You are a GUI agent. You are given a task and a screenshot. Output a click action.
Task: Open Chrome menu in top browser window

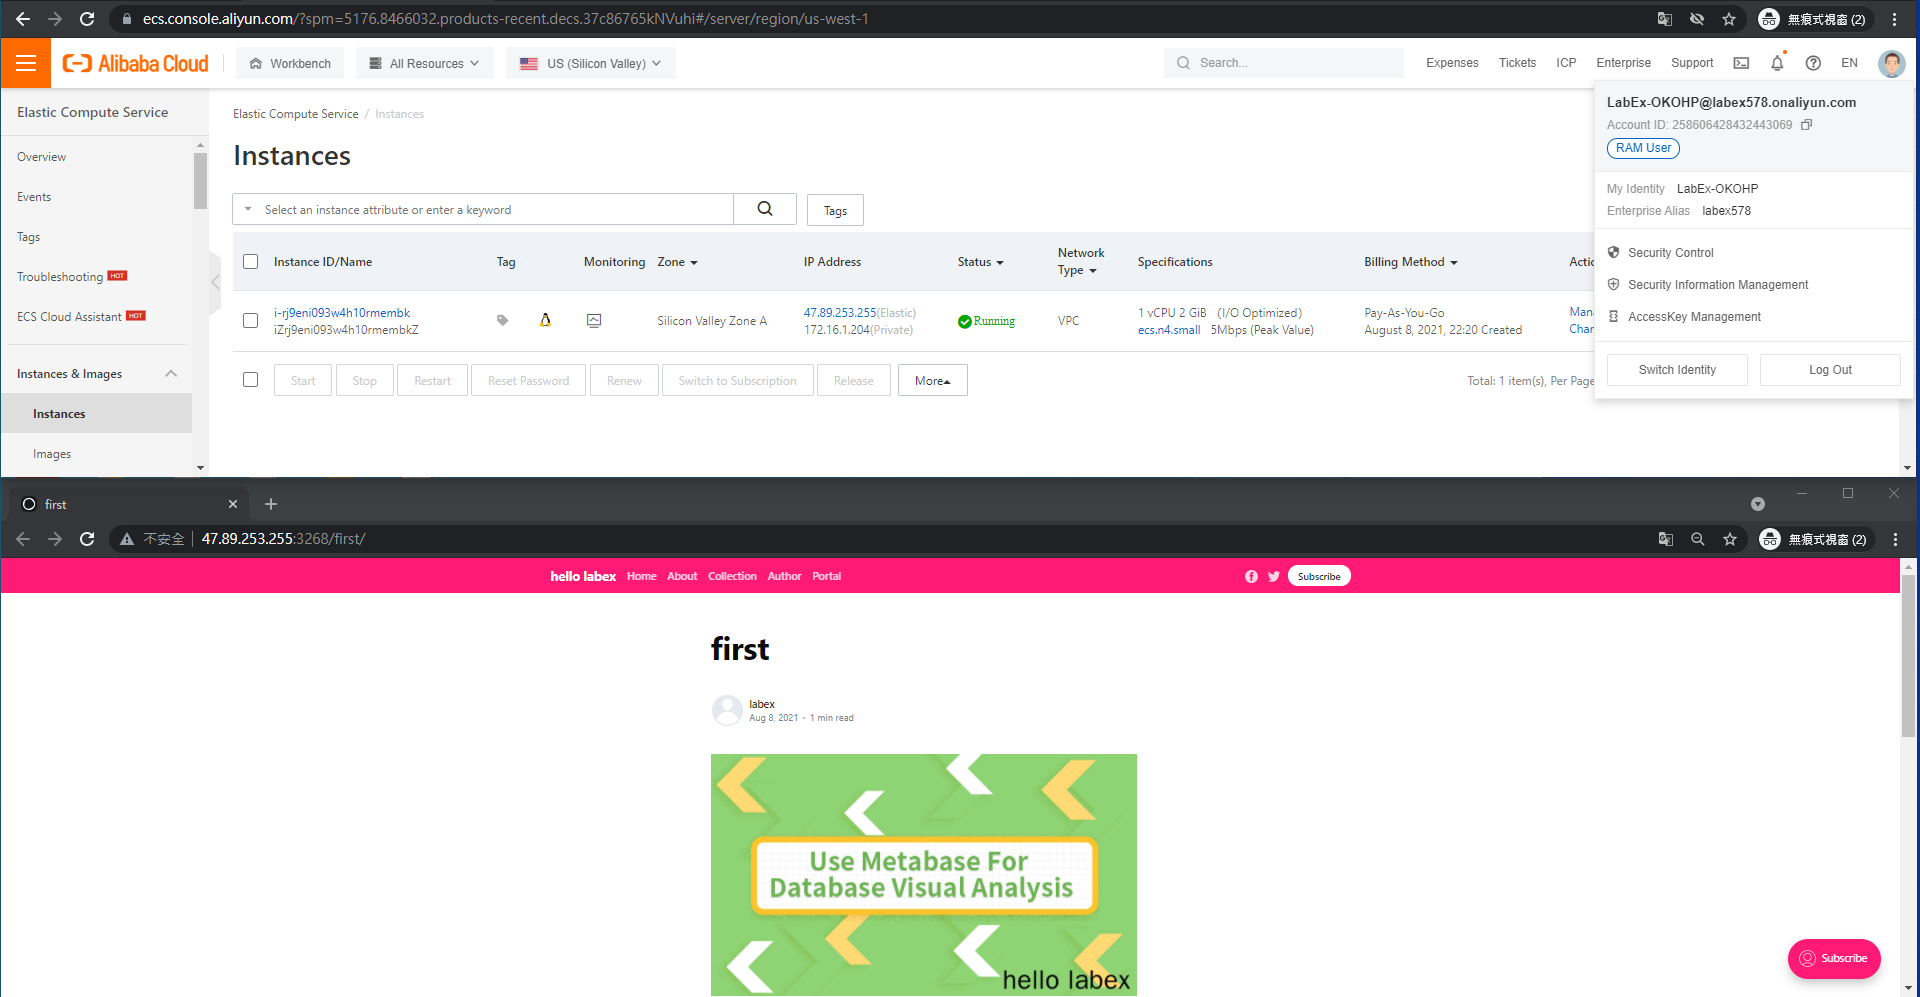coord(1894,19)
